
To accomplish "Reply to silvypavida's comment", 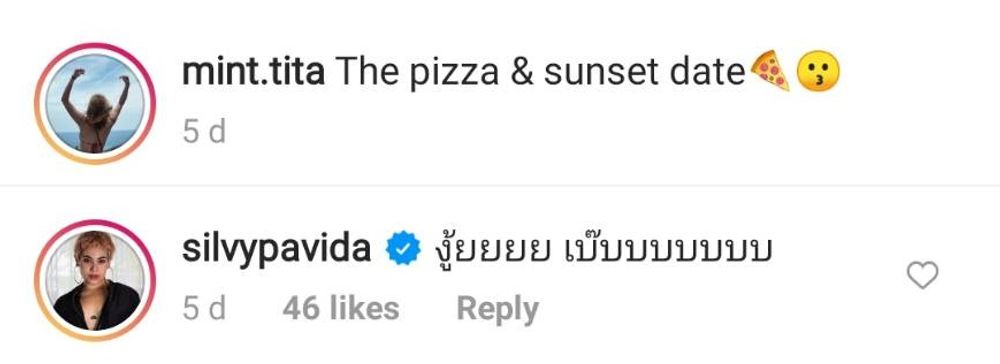I will [x=497, y=309].
